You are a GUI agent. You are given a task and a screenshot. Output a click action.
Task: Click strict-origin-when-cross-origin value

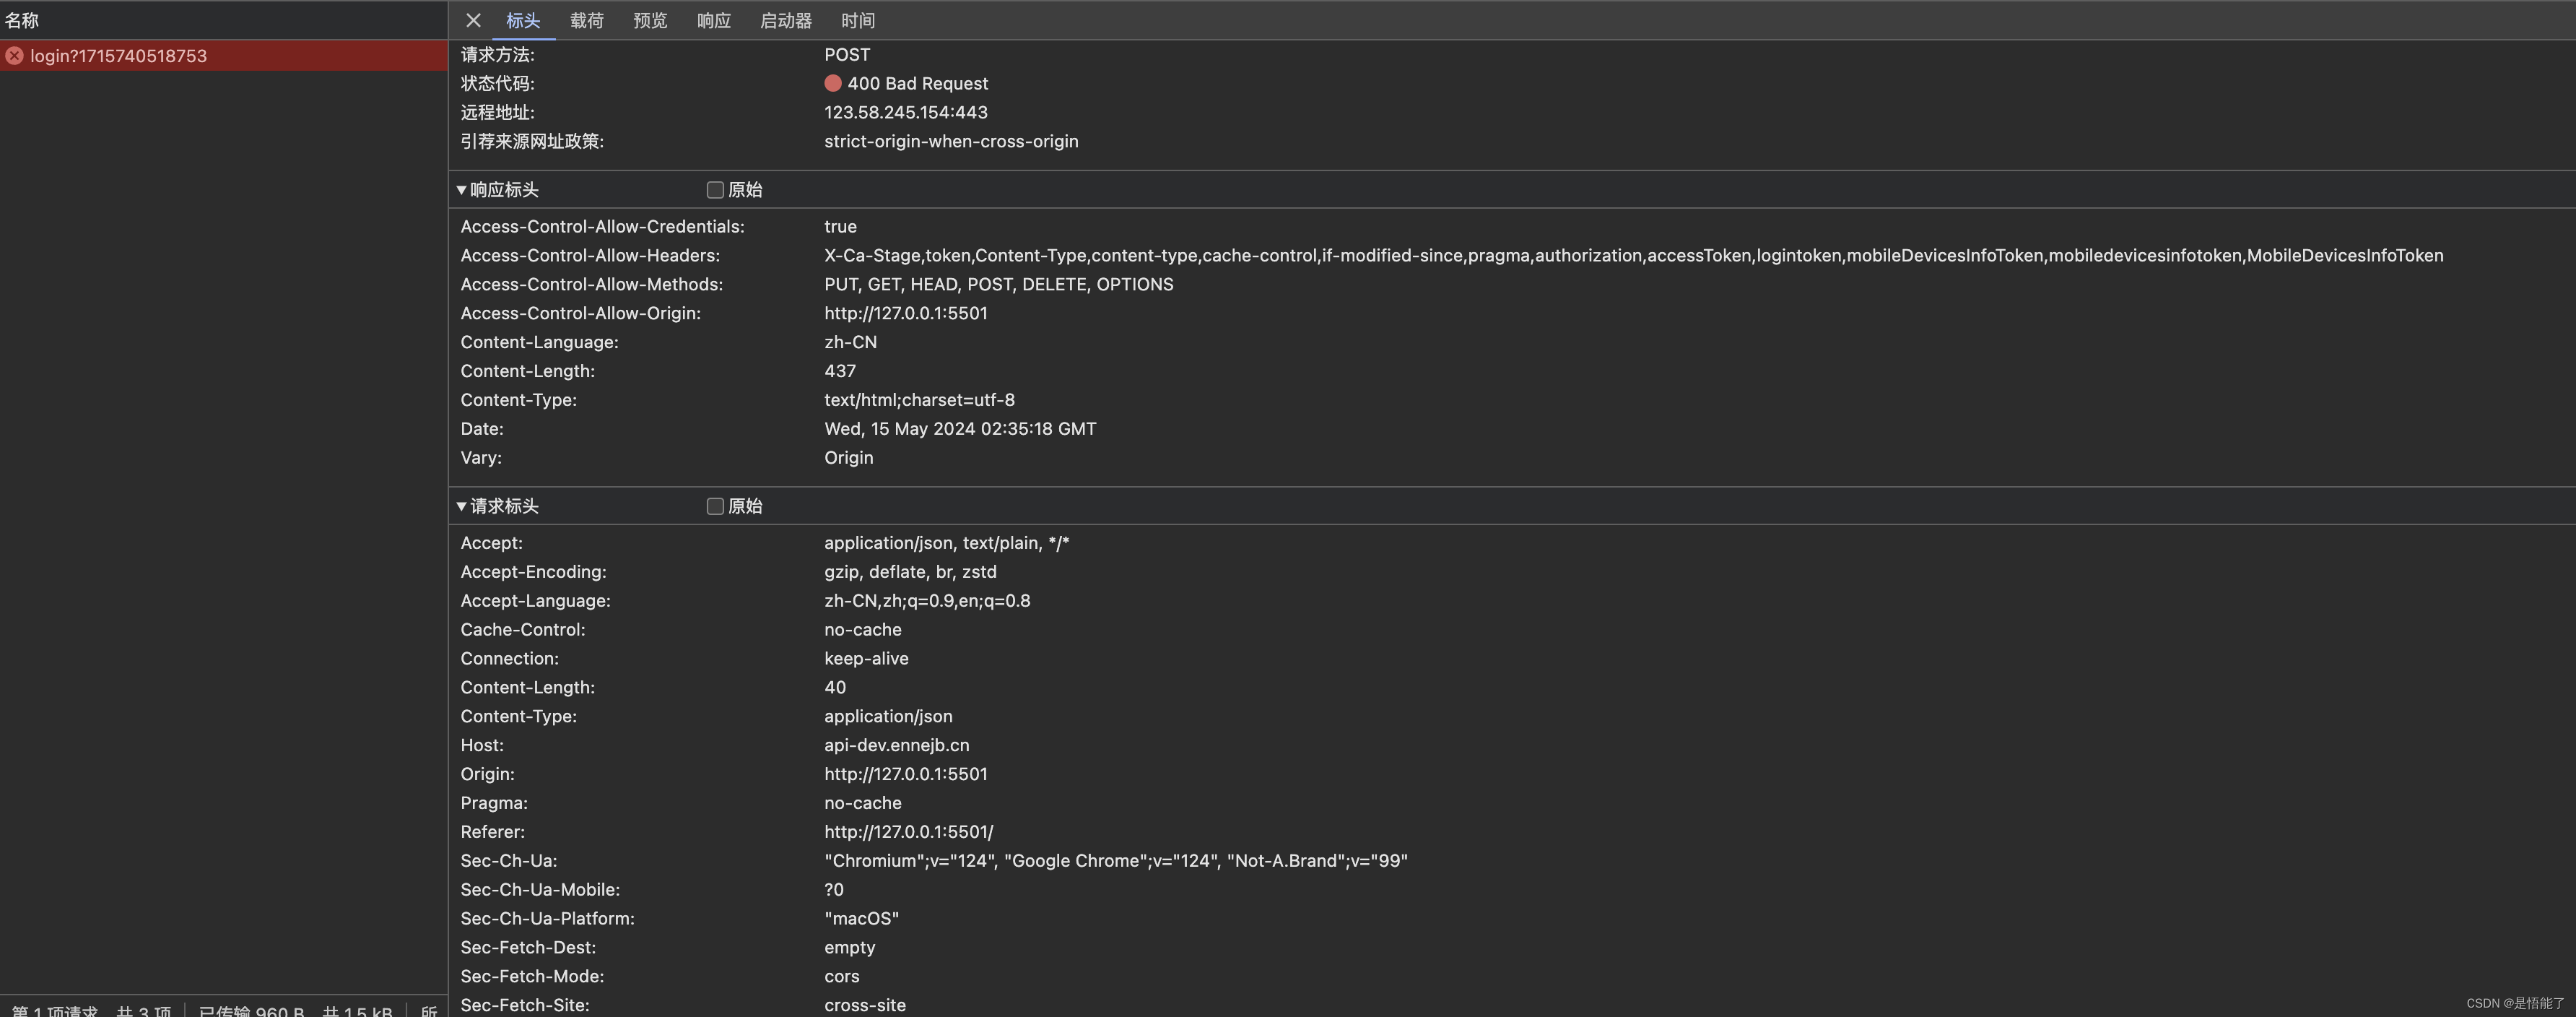[951, 141]
